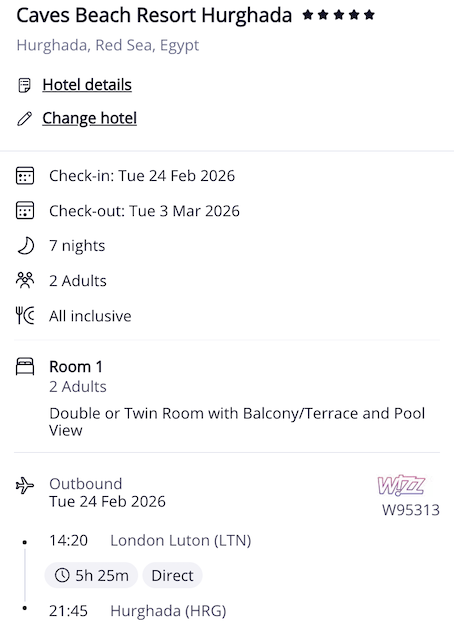Click the check-in calendar icon
454x632 pixels.
(x=25, y=176)
